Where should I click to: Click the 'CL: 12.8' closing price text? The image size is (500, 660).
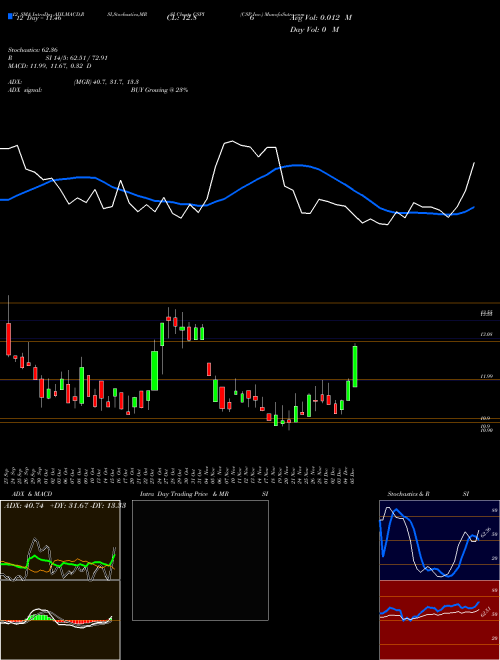coord(182,18)
